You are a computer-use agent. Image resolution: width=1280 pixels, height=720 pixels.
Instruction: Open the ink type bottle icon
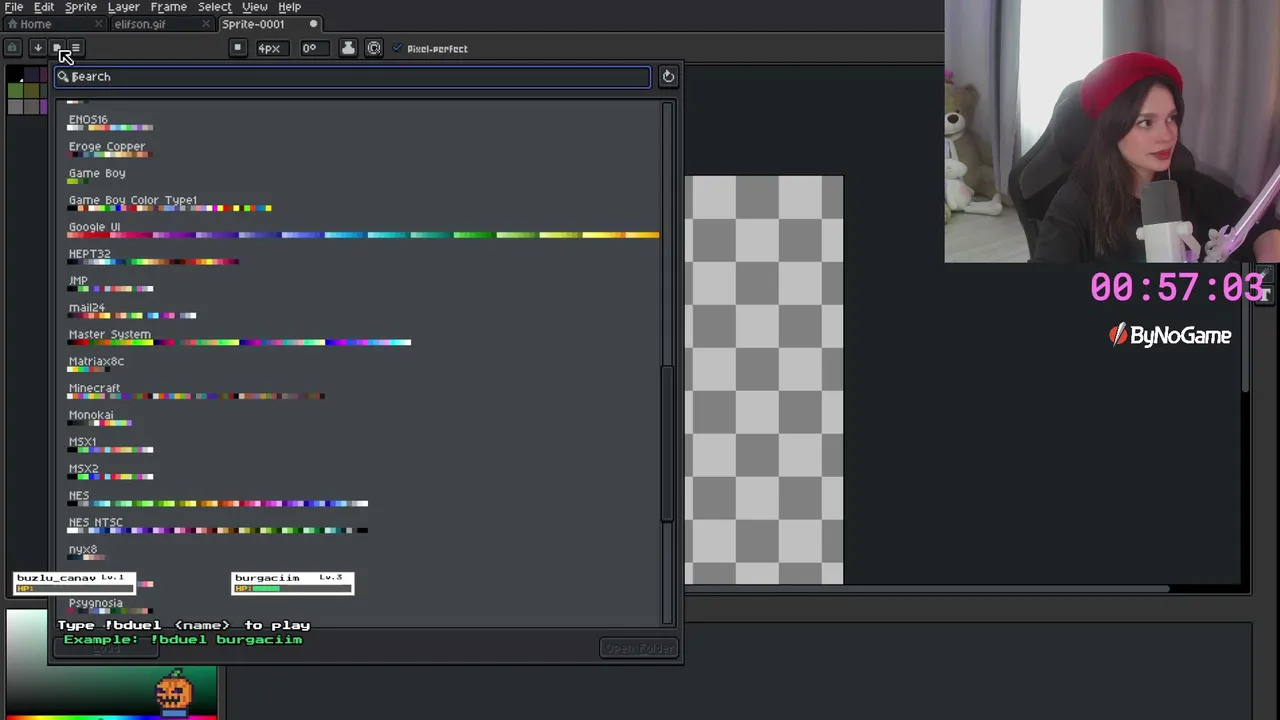tap(348, 48)
